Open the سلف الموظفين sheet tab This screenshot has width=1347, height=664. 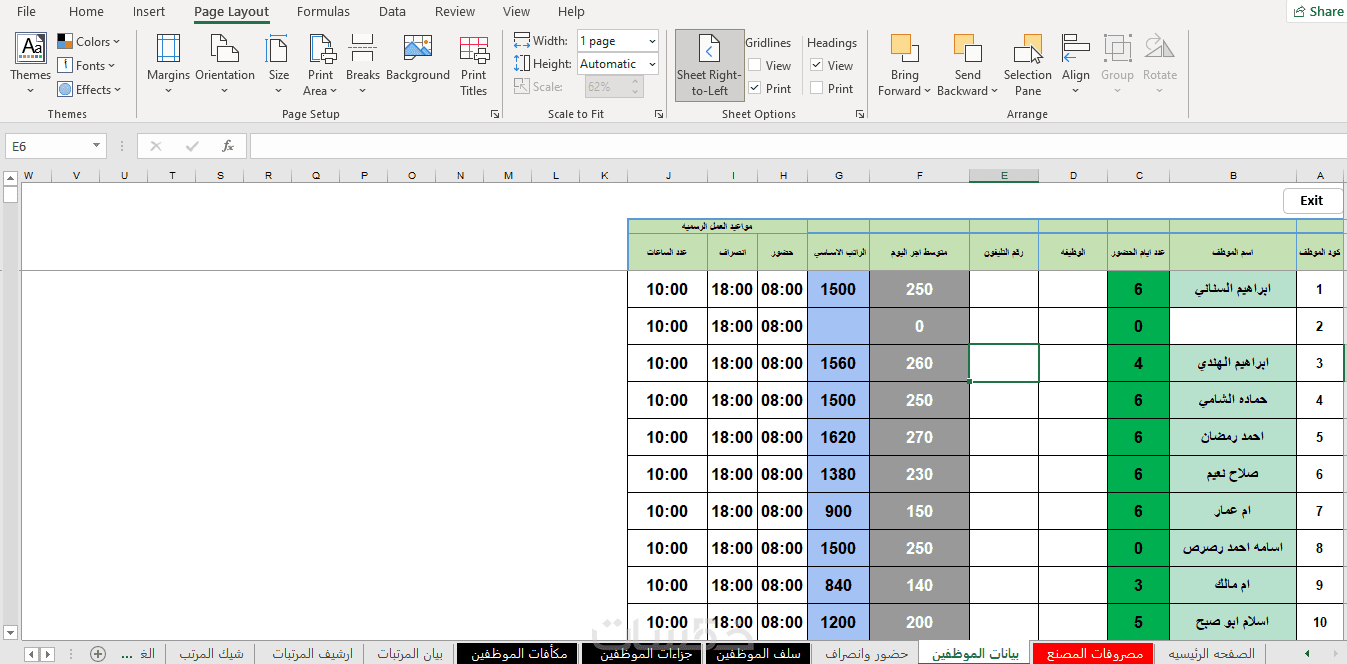click(x=760, y=654)
